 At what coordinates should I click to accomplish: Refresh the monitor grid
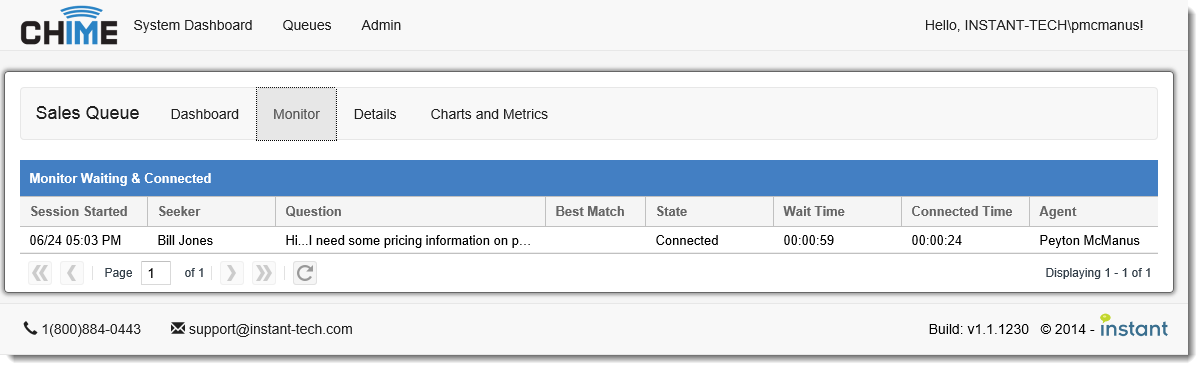305,273
